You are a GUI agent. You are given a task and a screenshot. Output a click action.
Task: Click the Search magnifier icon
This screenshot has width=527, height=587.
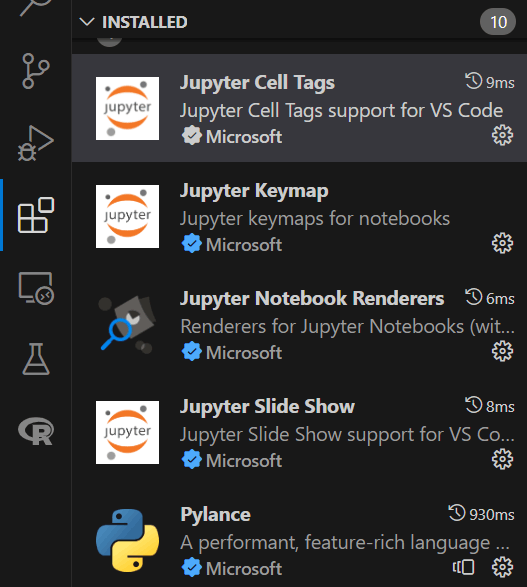pyautogui.click(x=36, y=6)
